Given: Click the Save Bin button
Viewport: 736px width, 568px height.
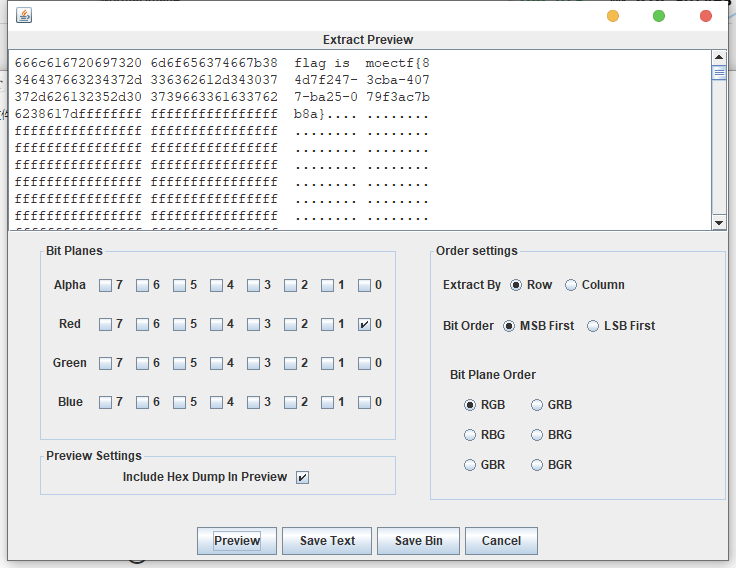Looking at the screenshot, I should click(418, 541).
